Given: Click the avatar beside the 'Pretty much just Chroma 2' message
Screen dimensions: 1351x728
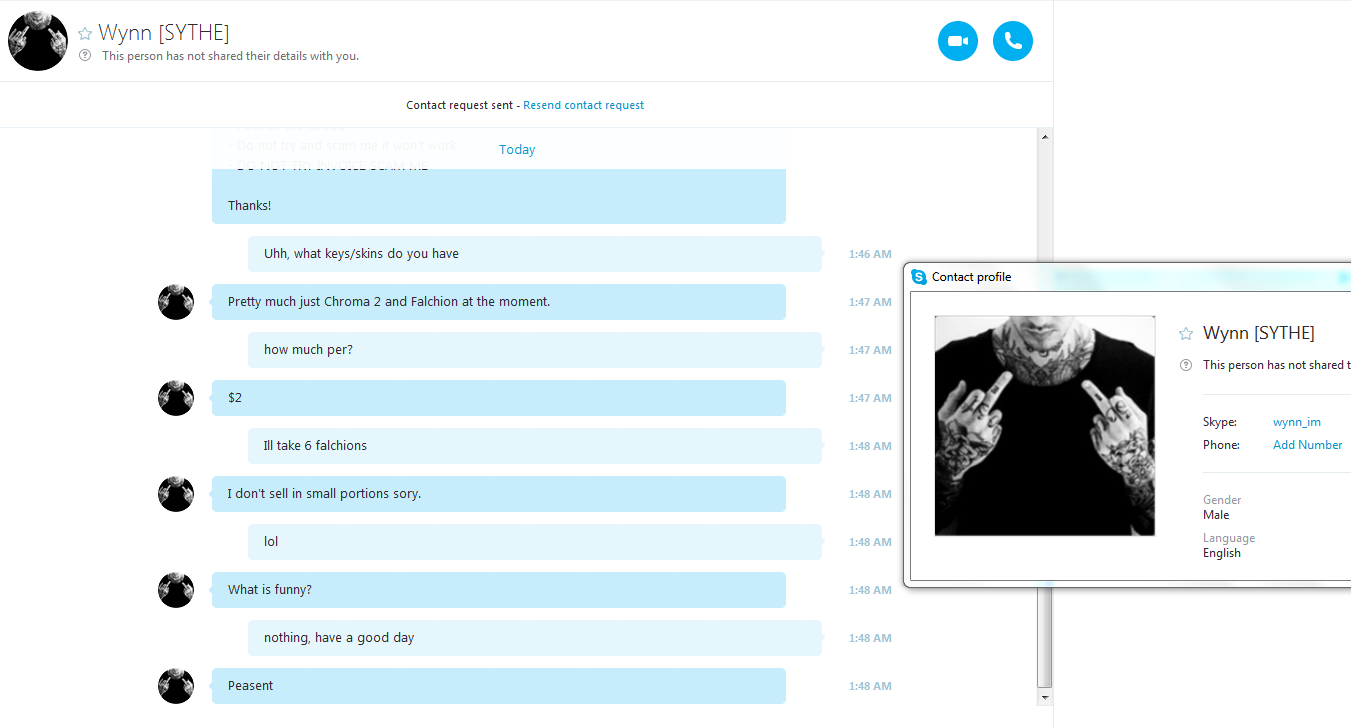Looking at the screenshot, I should point(176,302).
